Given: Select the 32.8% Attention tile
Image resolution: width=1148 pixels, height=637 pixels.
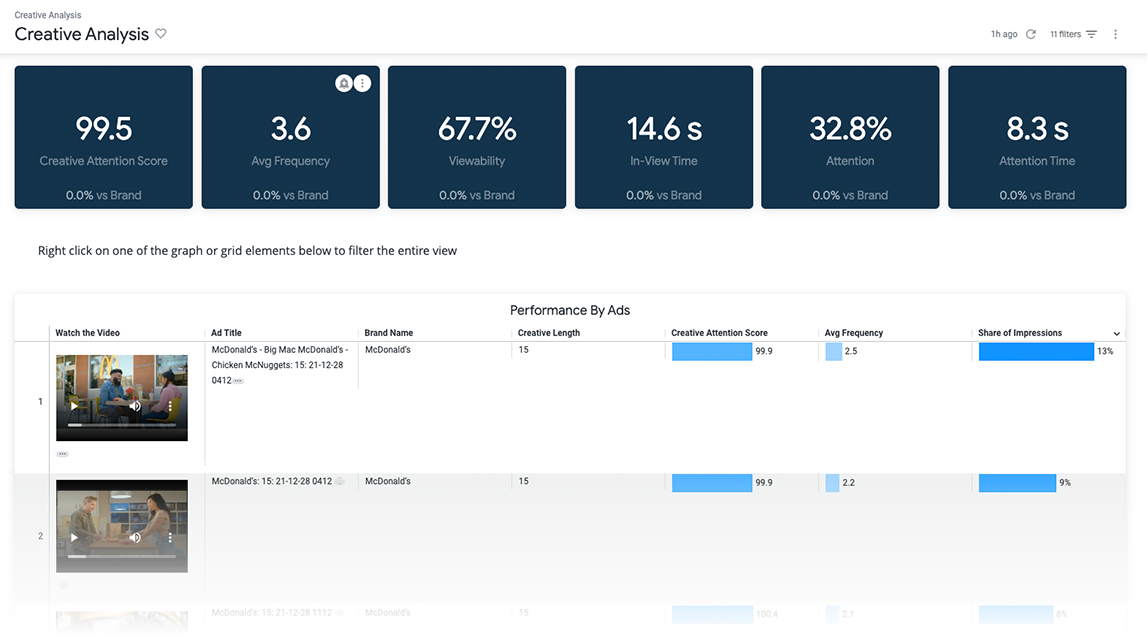Looking at the screenshot, I should 850,138.
